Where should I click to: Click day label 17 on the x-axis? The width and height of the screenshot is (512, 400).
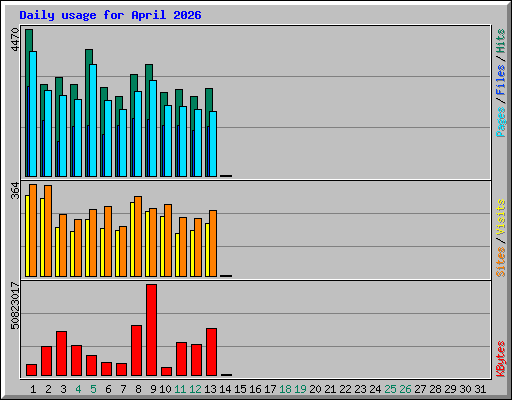pyautogui.click(x=270, y=389)
